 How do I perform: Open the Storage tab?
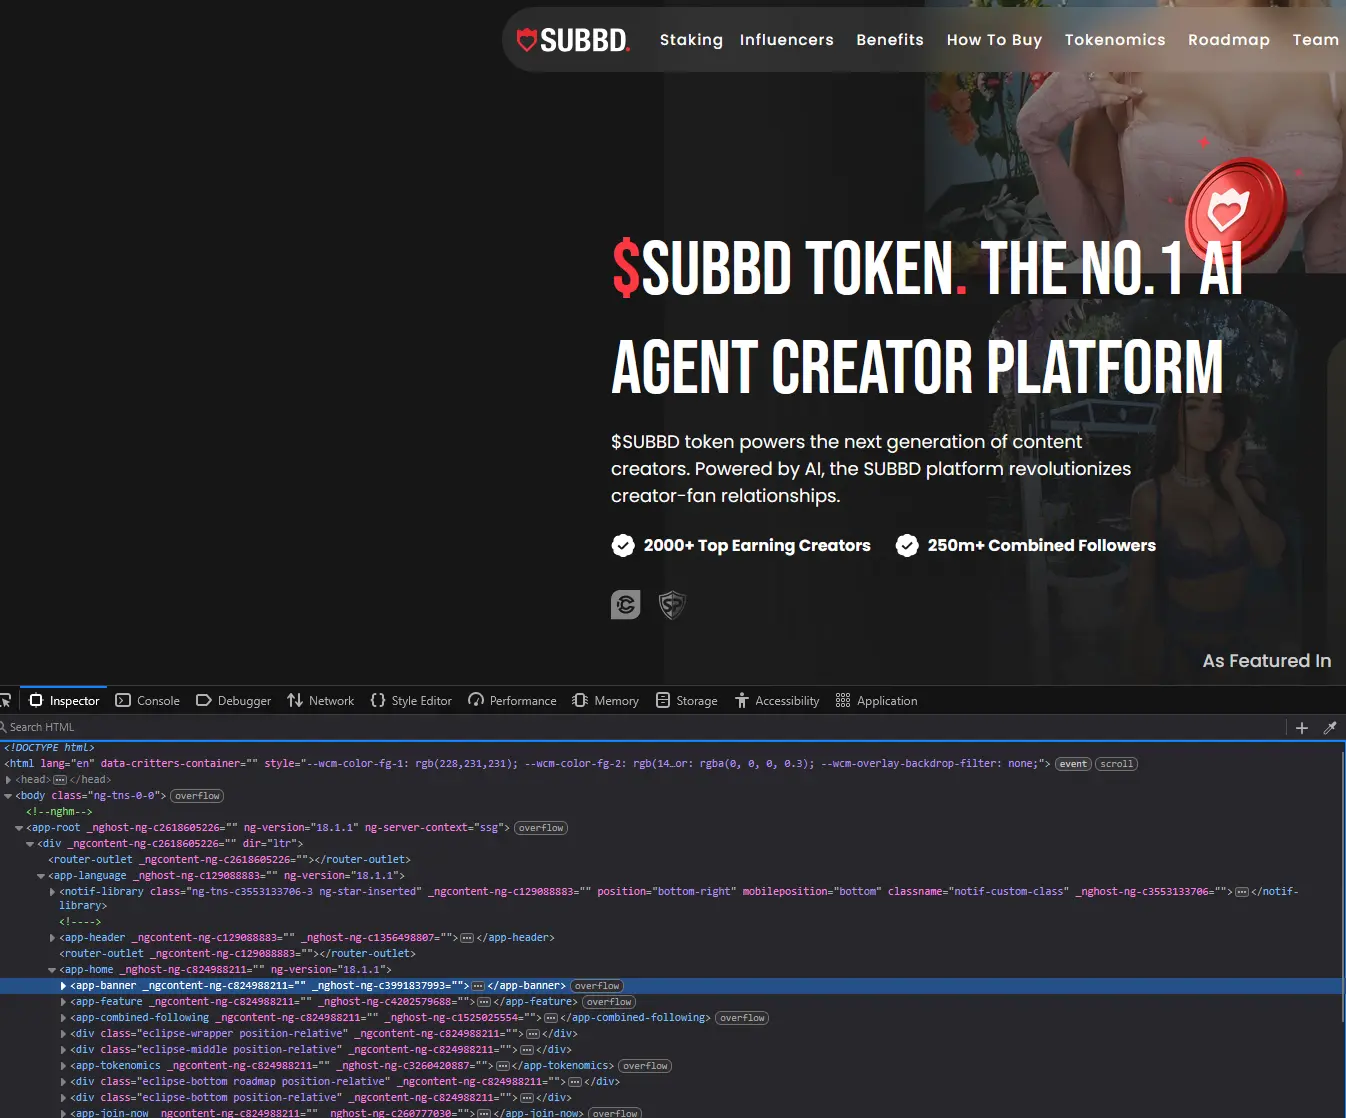687,701
